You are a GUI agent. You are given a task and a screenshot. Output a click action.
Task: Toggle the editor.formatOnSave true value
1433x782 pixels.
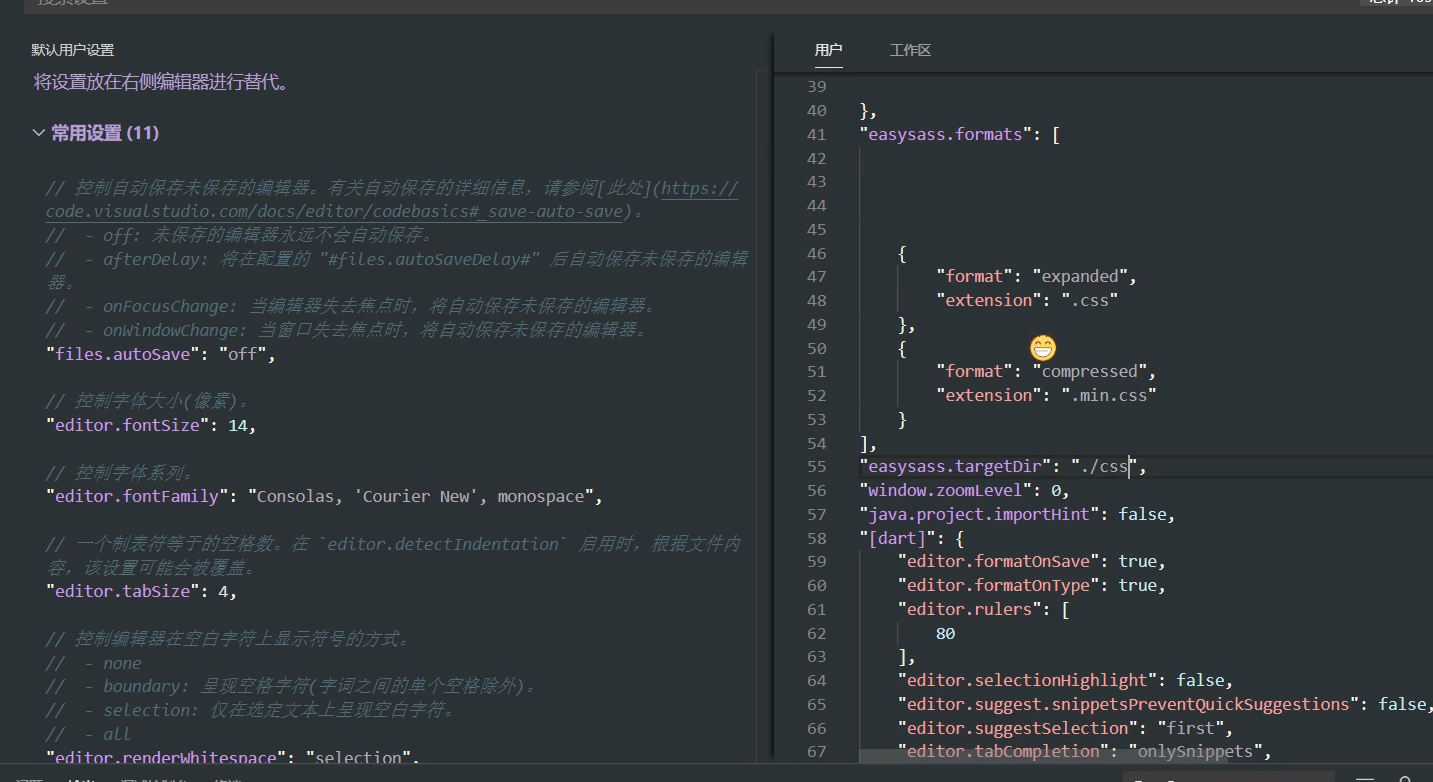(x=1138, y=561)
